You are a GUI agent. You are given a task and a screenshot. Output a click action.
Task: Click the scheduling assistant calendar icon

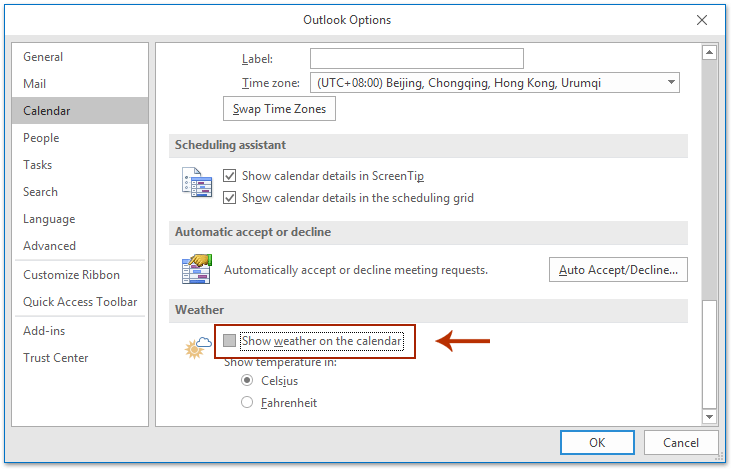[197, 182]
